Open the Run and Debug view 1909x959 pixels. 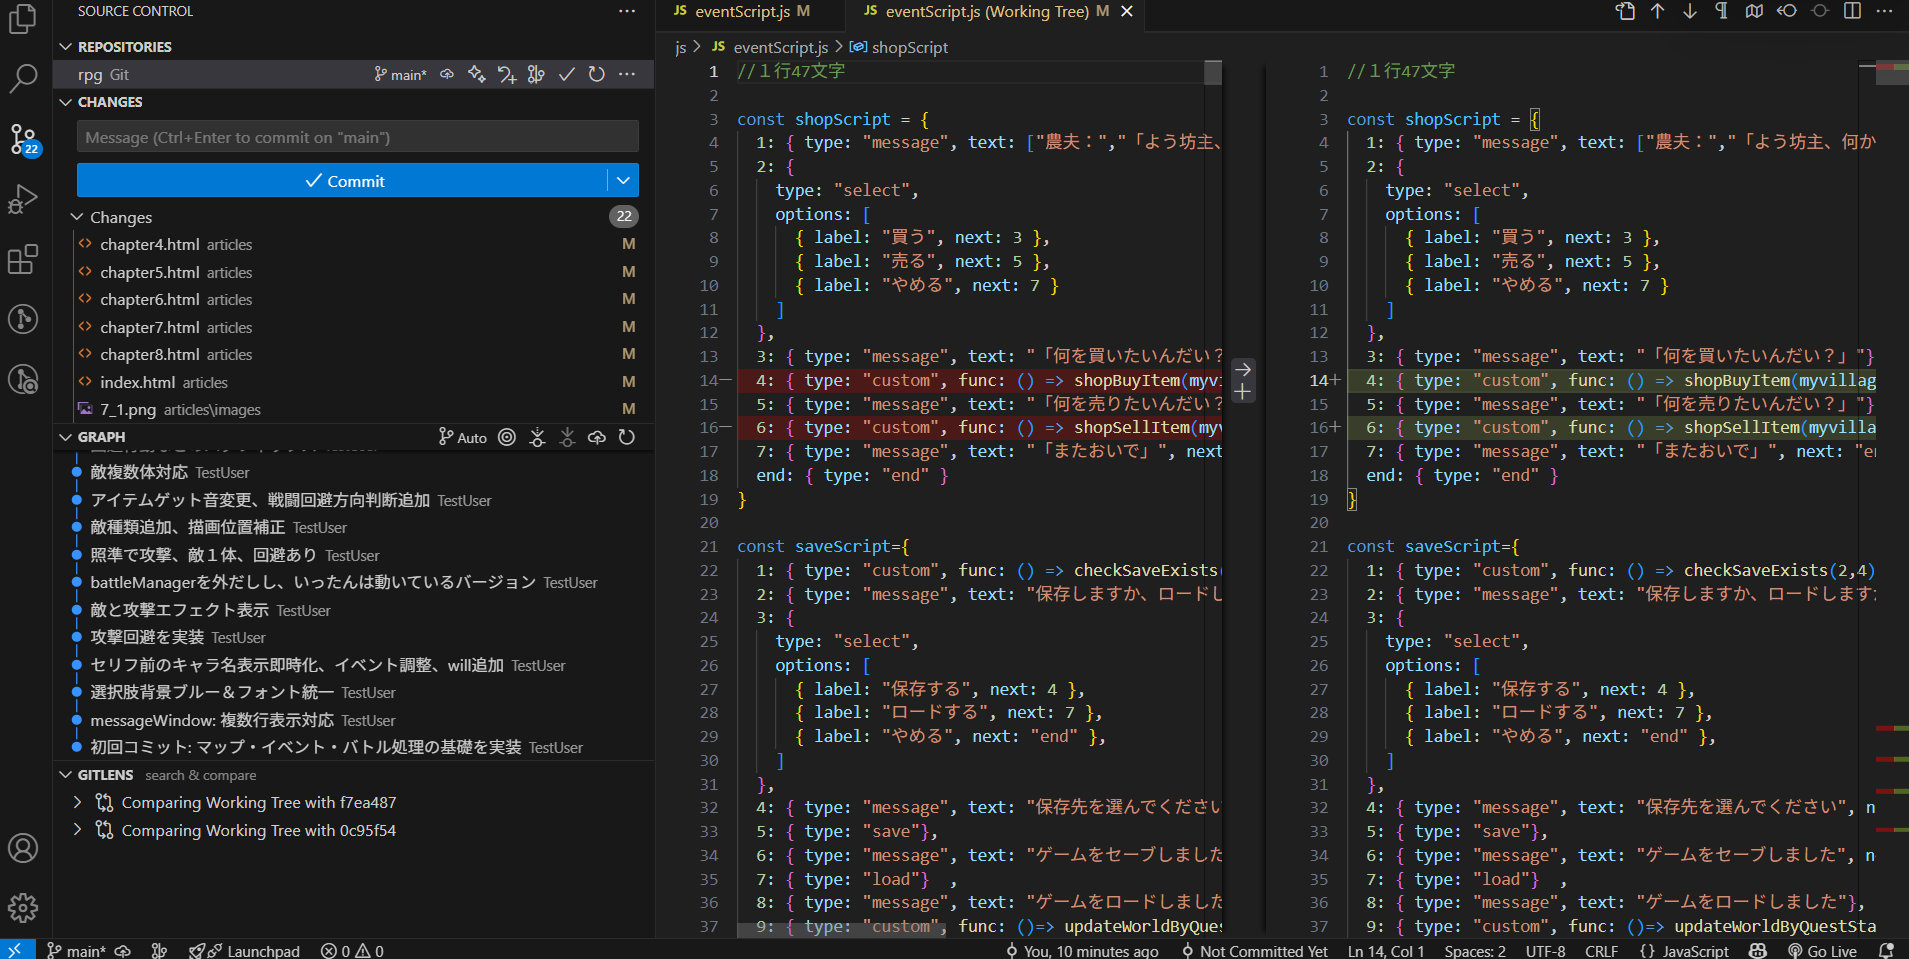[x=22, y=199]
